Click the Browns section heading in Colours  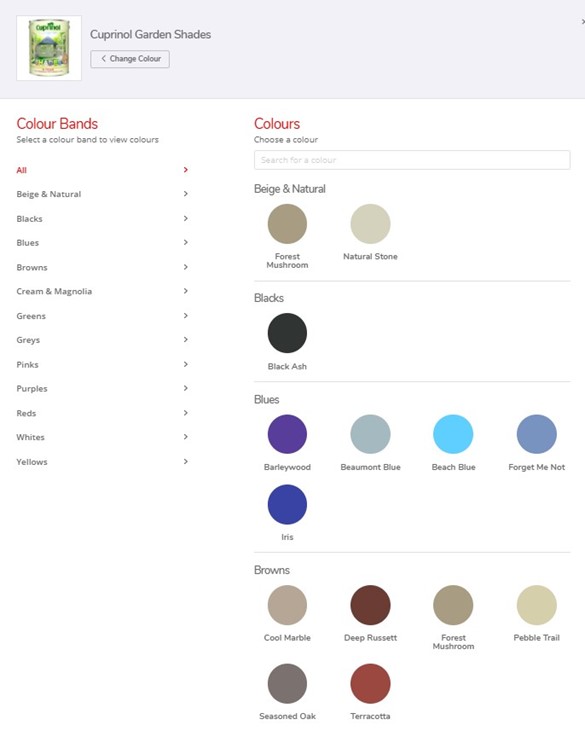[x=272, y=570]
